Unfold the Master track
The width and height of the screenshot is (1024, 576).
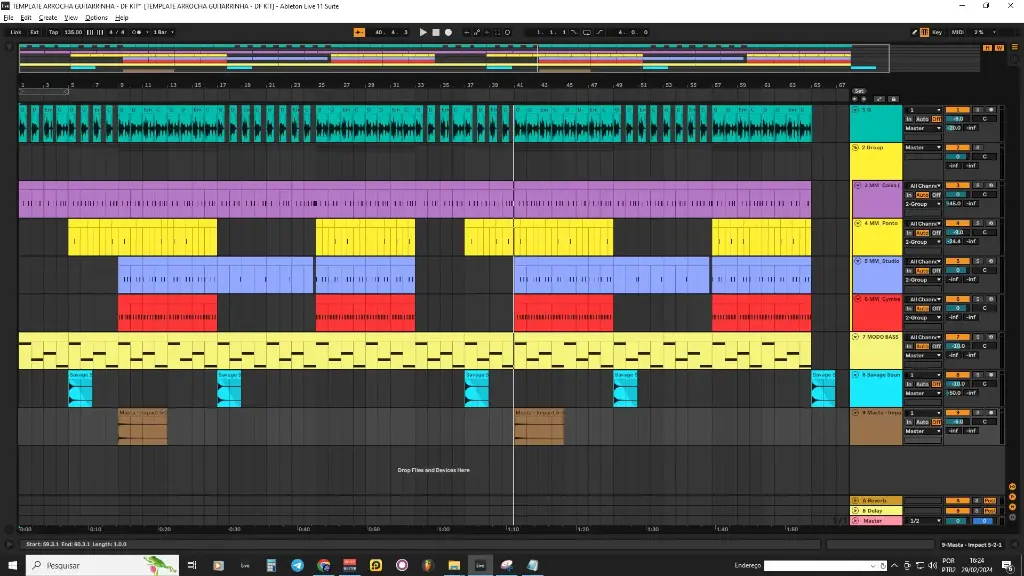[x=856, y=521]
